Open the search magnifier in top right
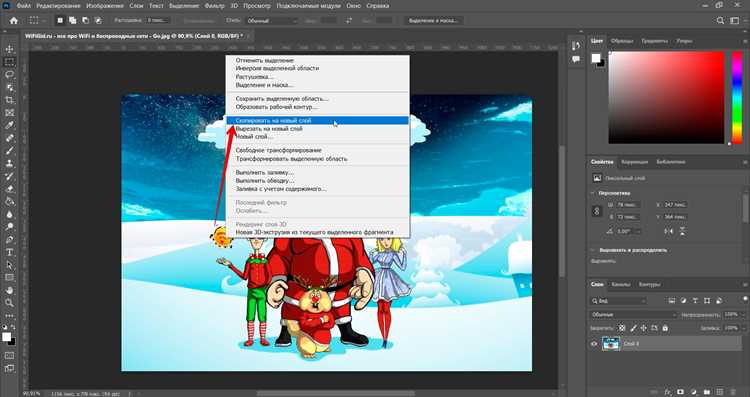Viewport: 750px width, 397px height. 720,21
